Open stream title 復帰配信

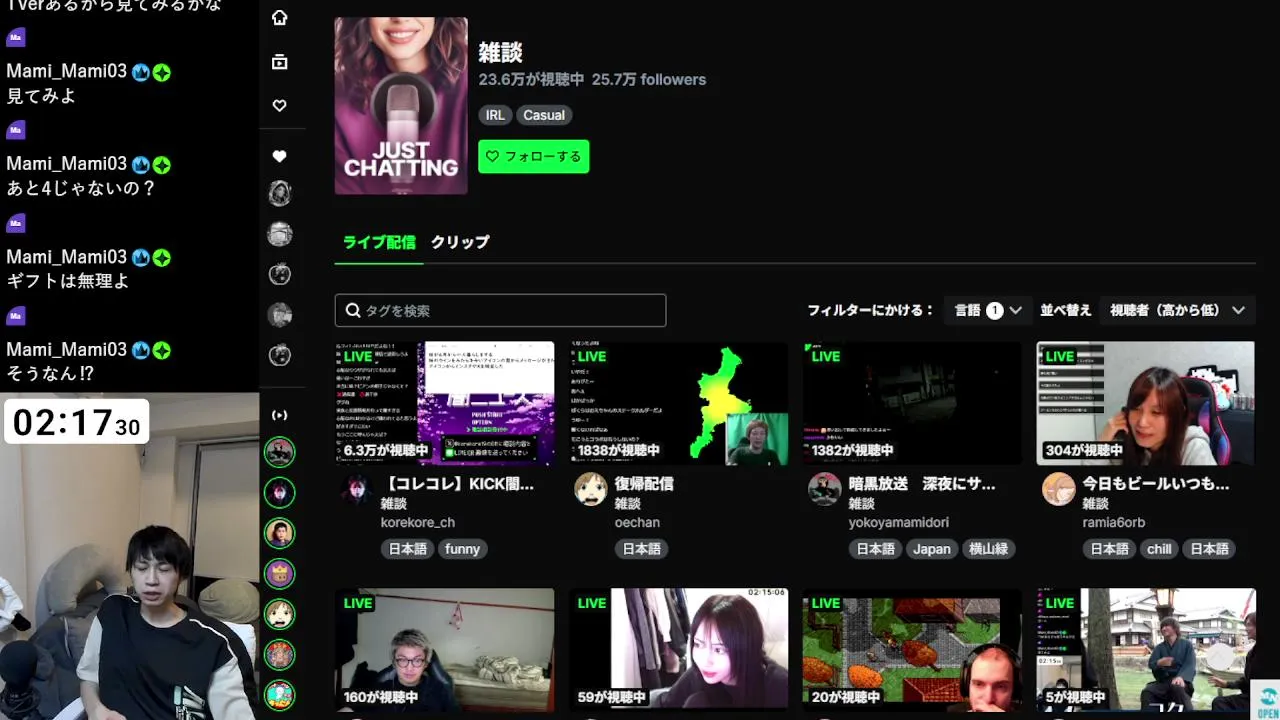pyautogui.click(x=644, y=484)
